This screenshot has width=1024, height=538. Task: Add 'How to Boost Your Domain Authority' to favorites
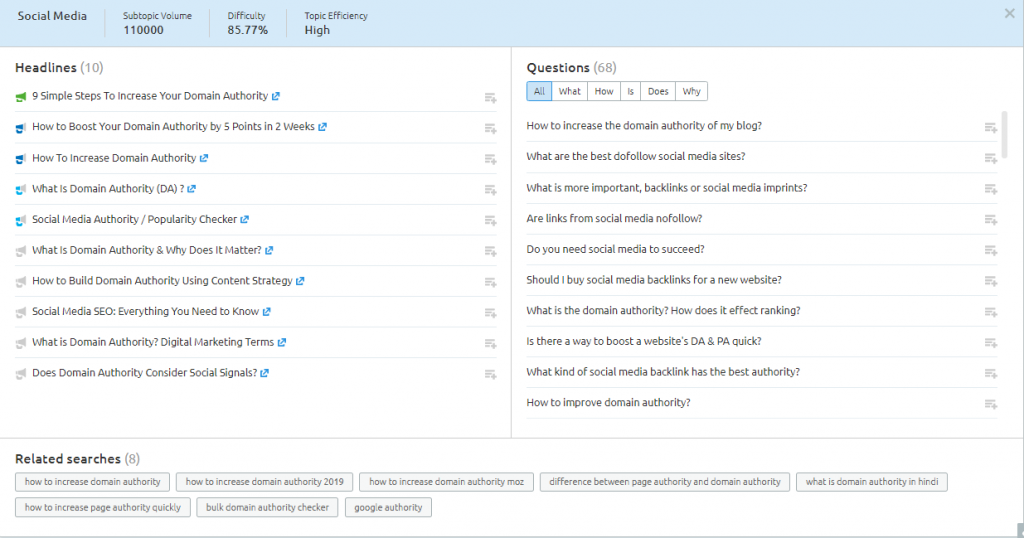(x=490, y=129)
